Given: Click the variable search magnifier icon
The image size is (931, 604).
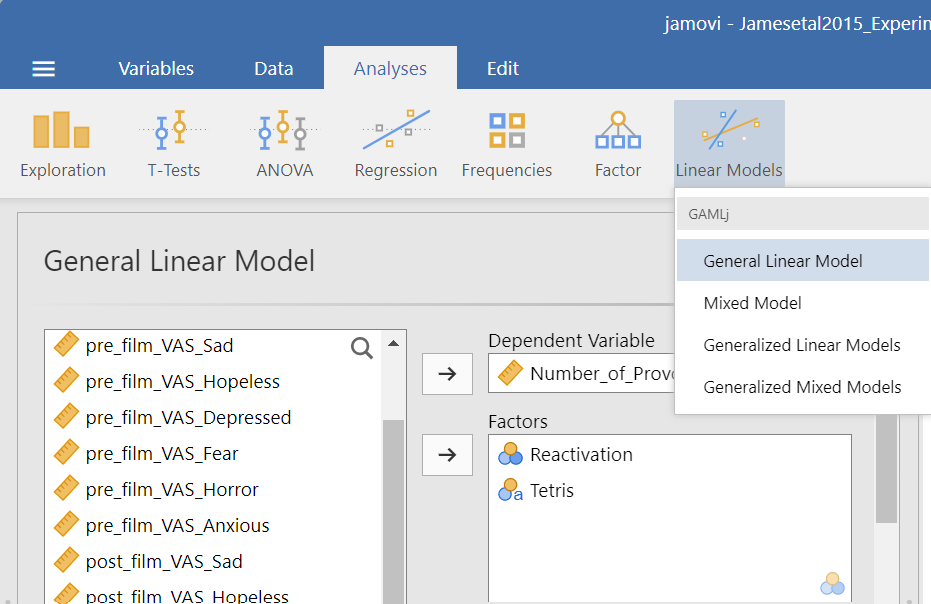Looking at the screenshot, I should 362,348.
